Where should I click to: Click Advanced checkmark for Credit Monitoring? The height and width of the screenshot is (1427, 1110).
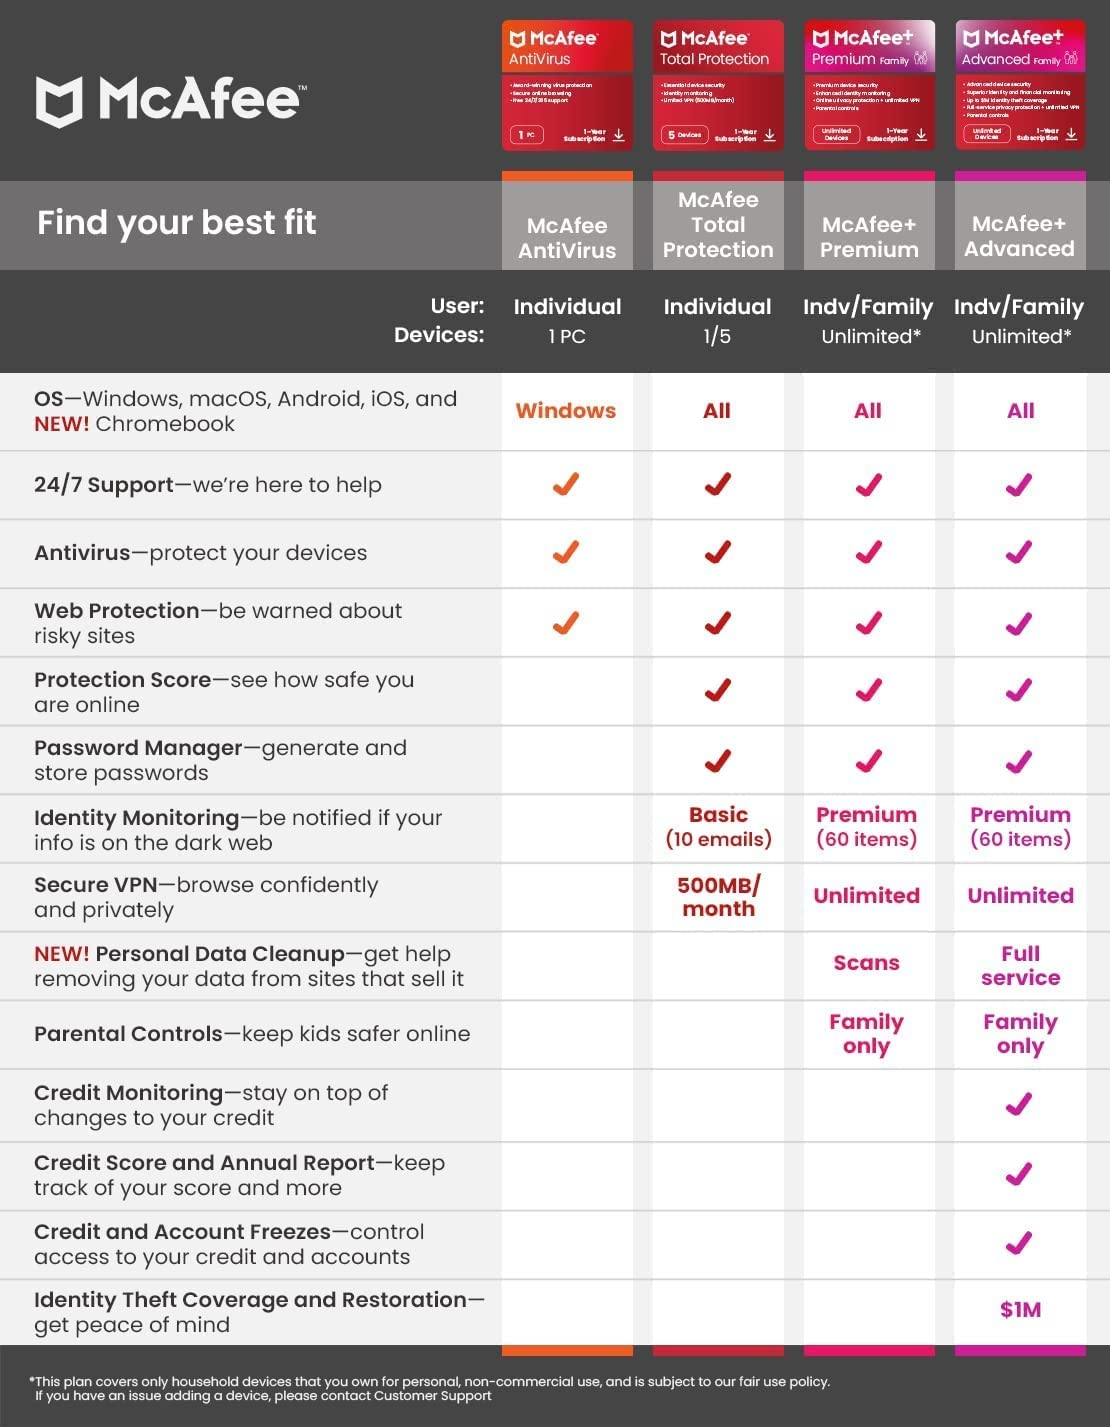1019,1103
